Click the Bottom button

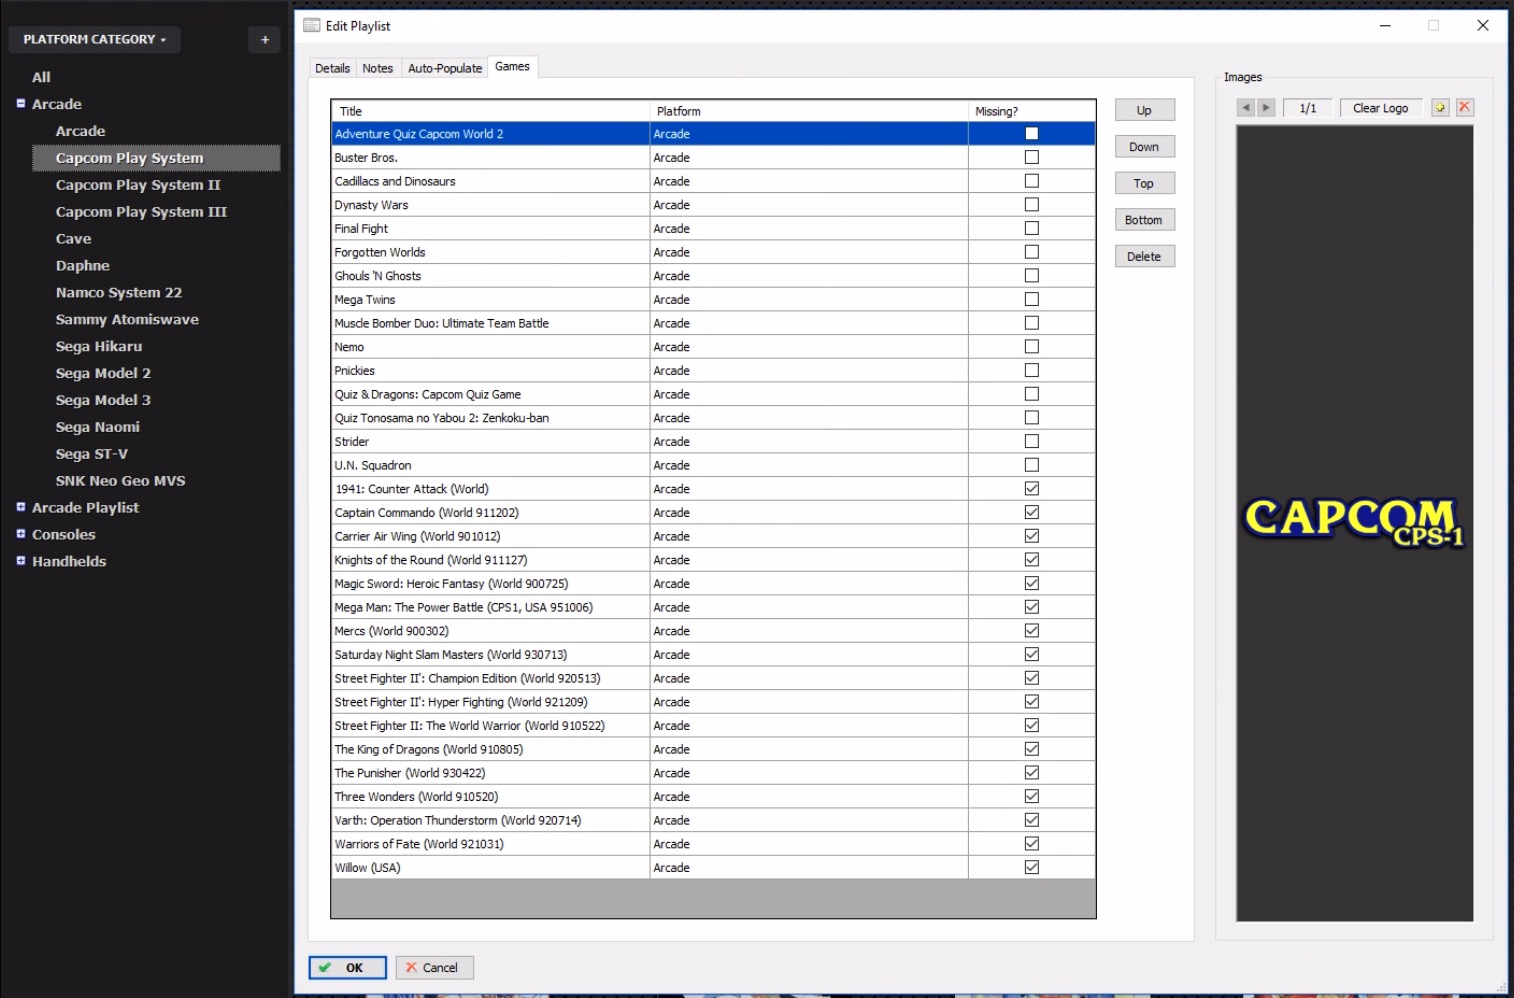1144,220
